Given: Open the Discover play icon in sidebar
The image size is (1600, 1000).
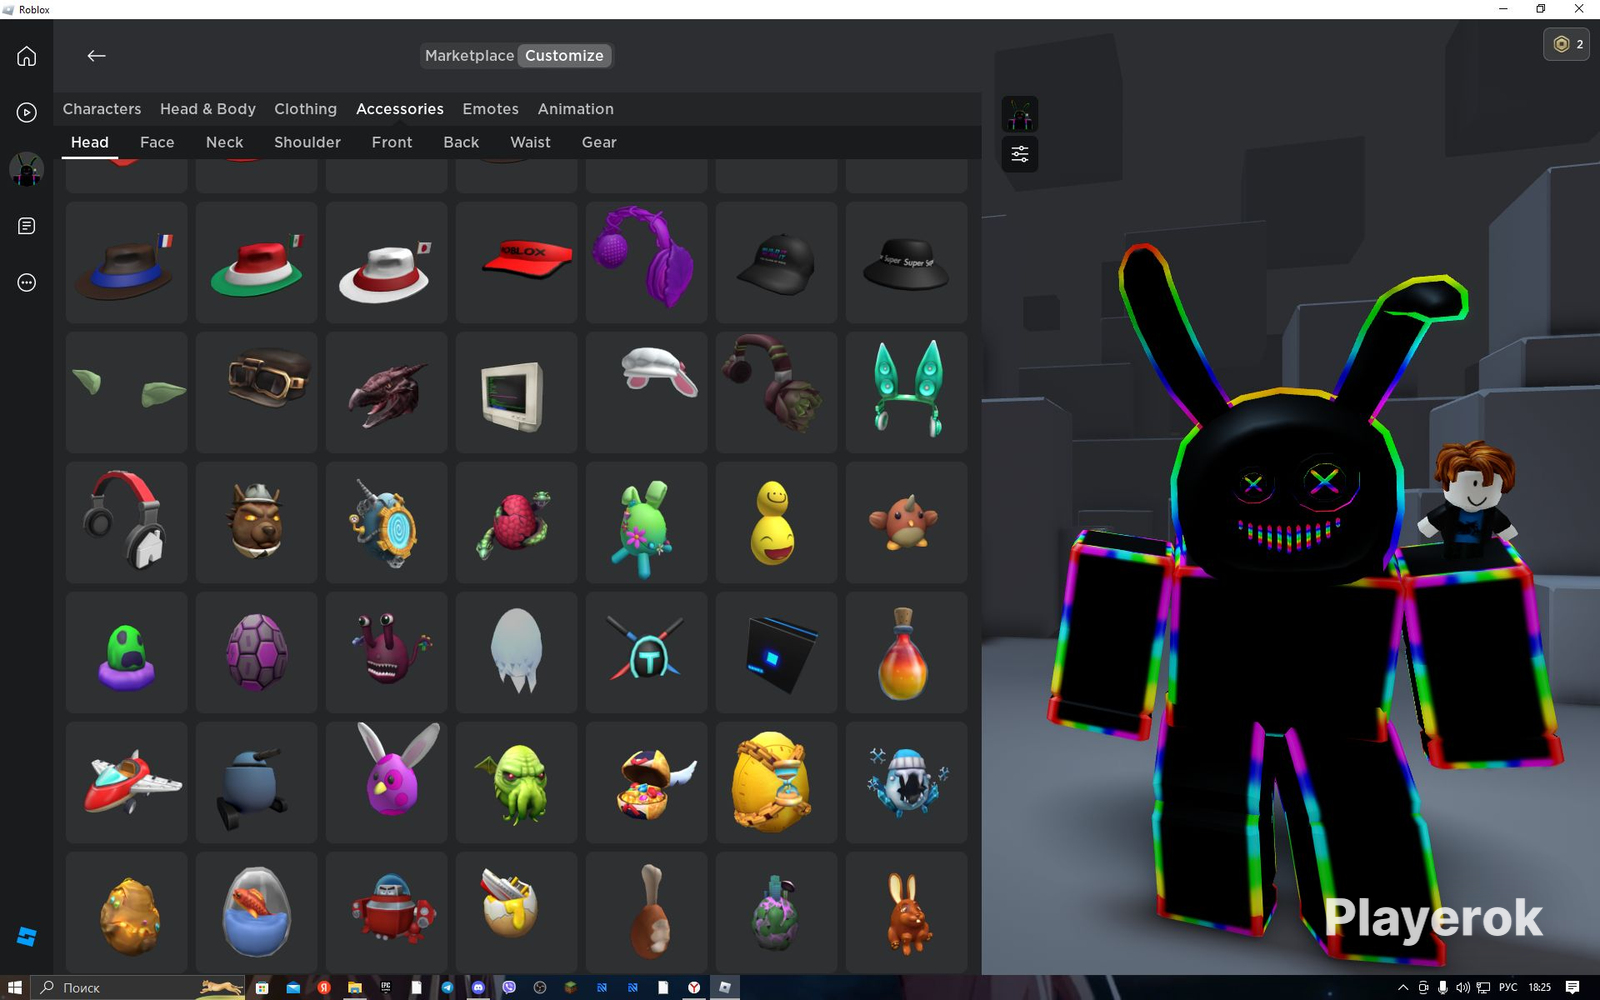Looking at the screenshot, I should (x=27, y=112).
